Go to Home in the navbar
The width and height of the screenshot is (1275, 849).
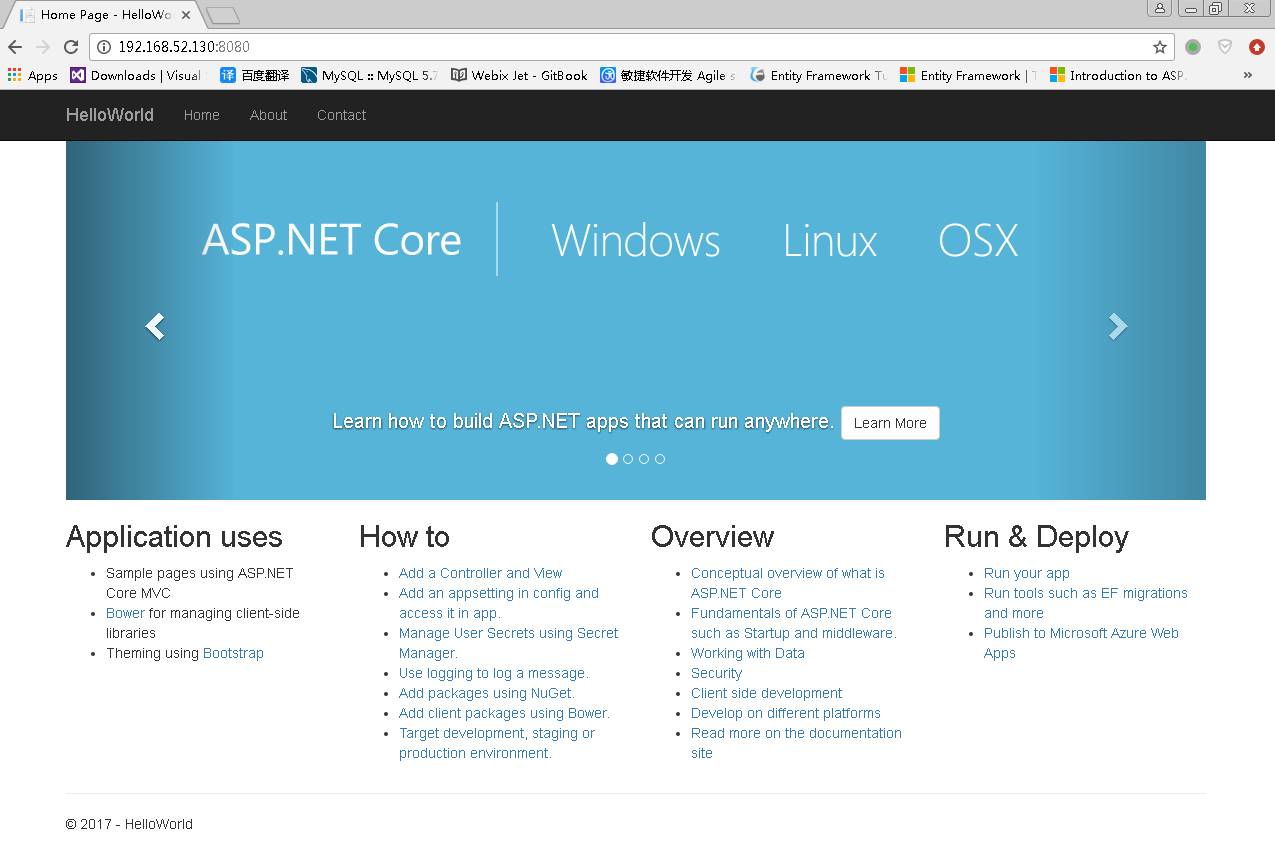click(x=201, y=115)
